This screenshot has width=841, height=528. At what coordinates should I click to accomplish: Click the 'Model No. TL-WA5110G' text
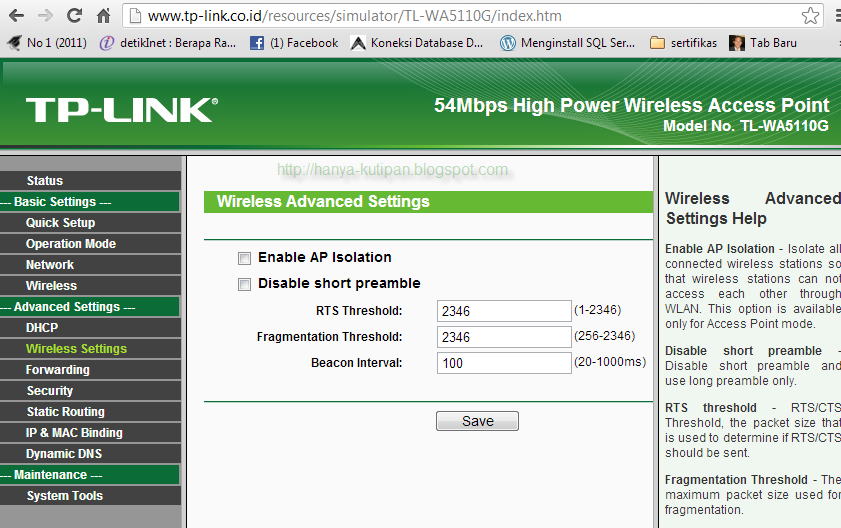[746, 126]
